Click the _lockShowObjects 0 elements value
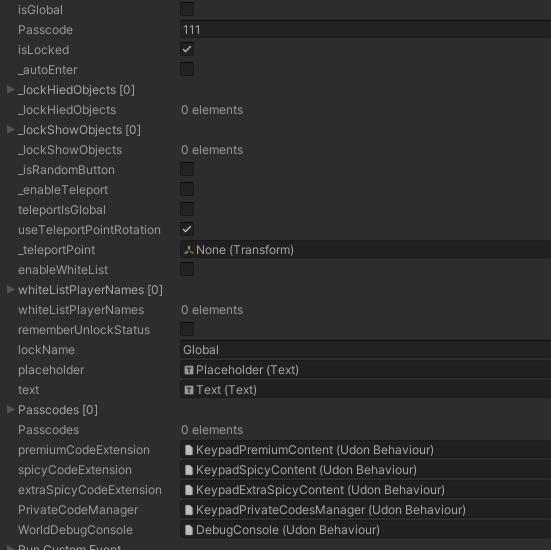This screenshot has width=551, height=550. tap(212, 150)
